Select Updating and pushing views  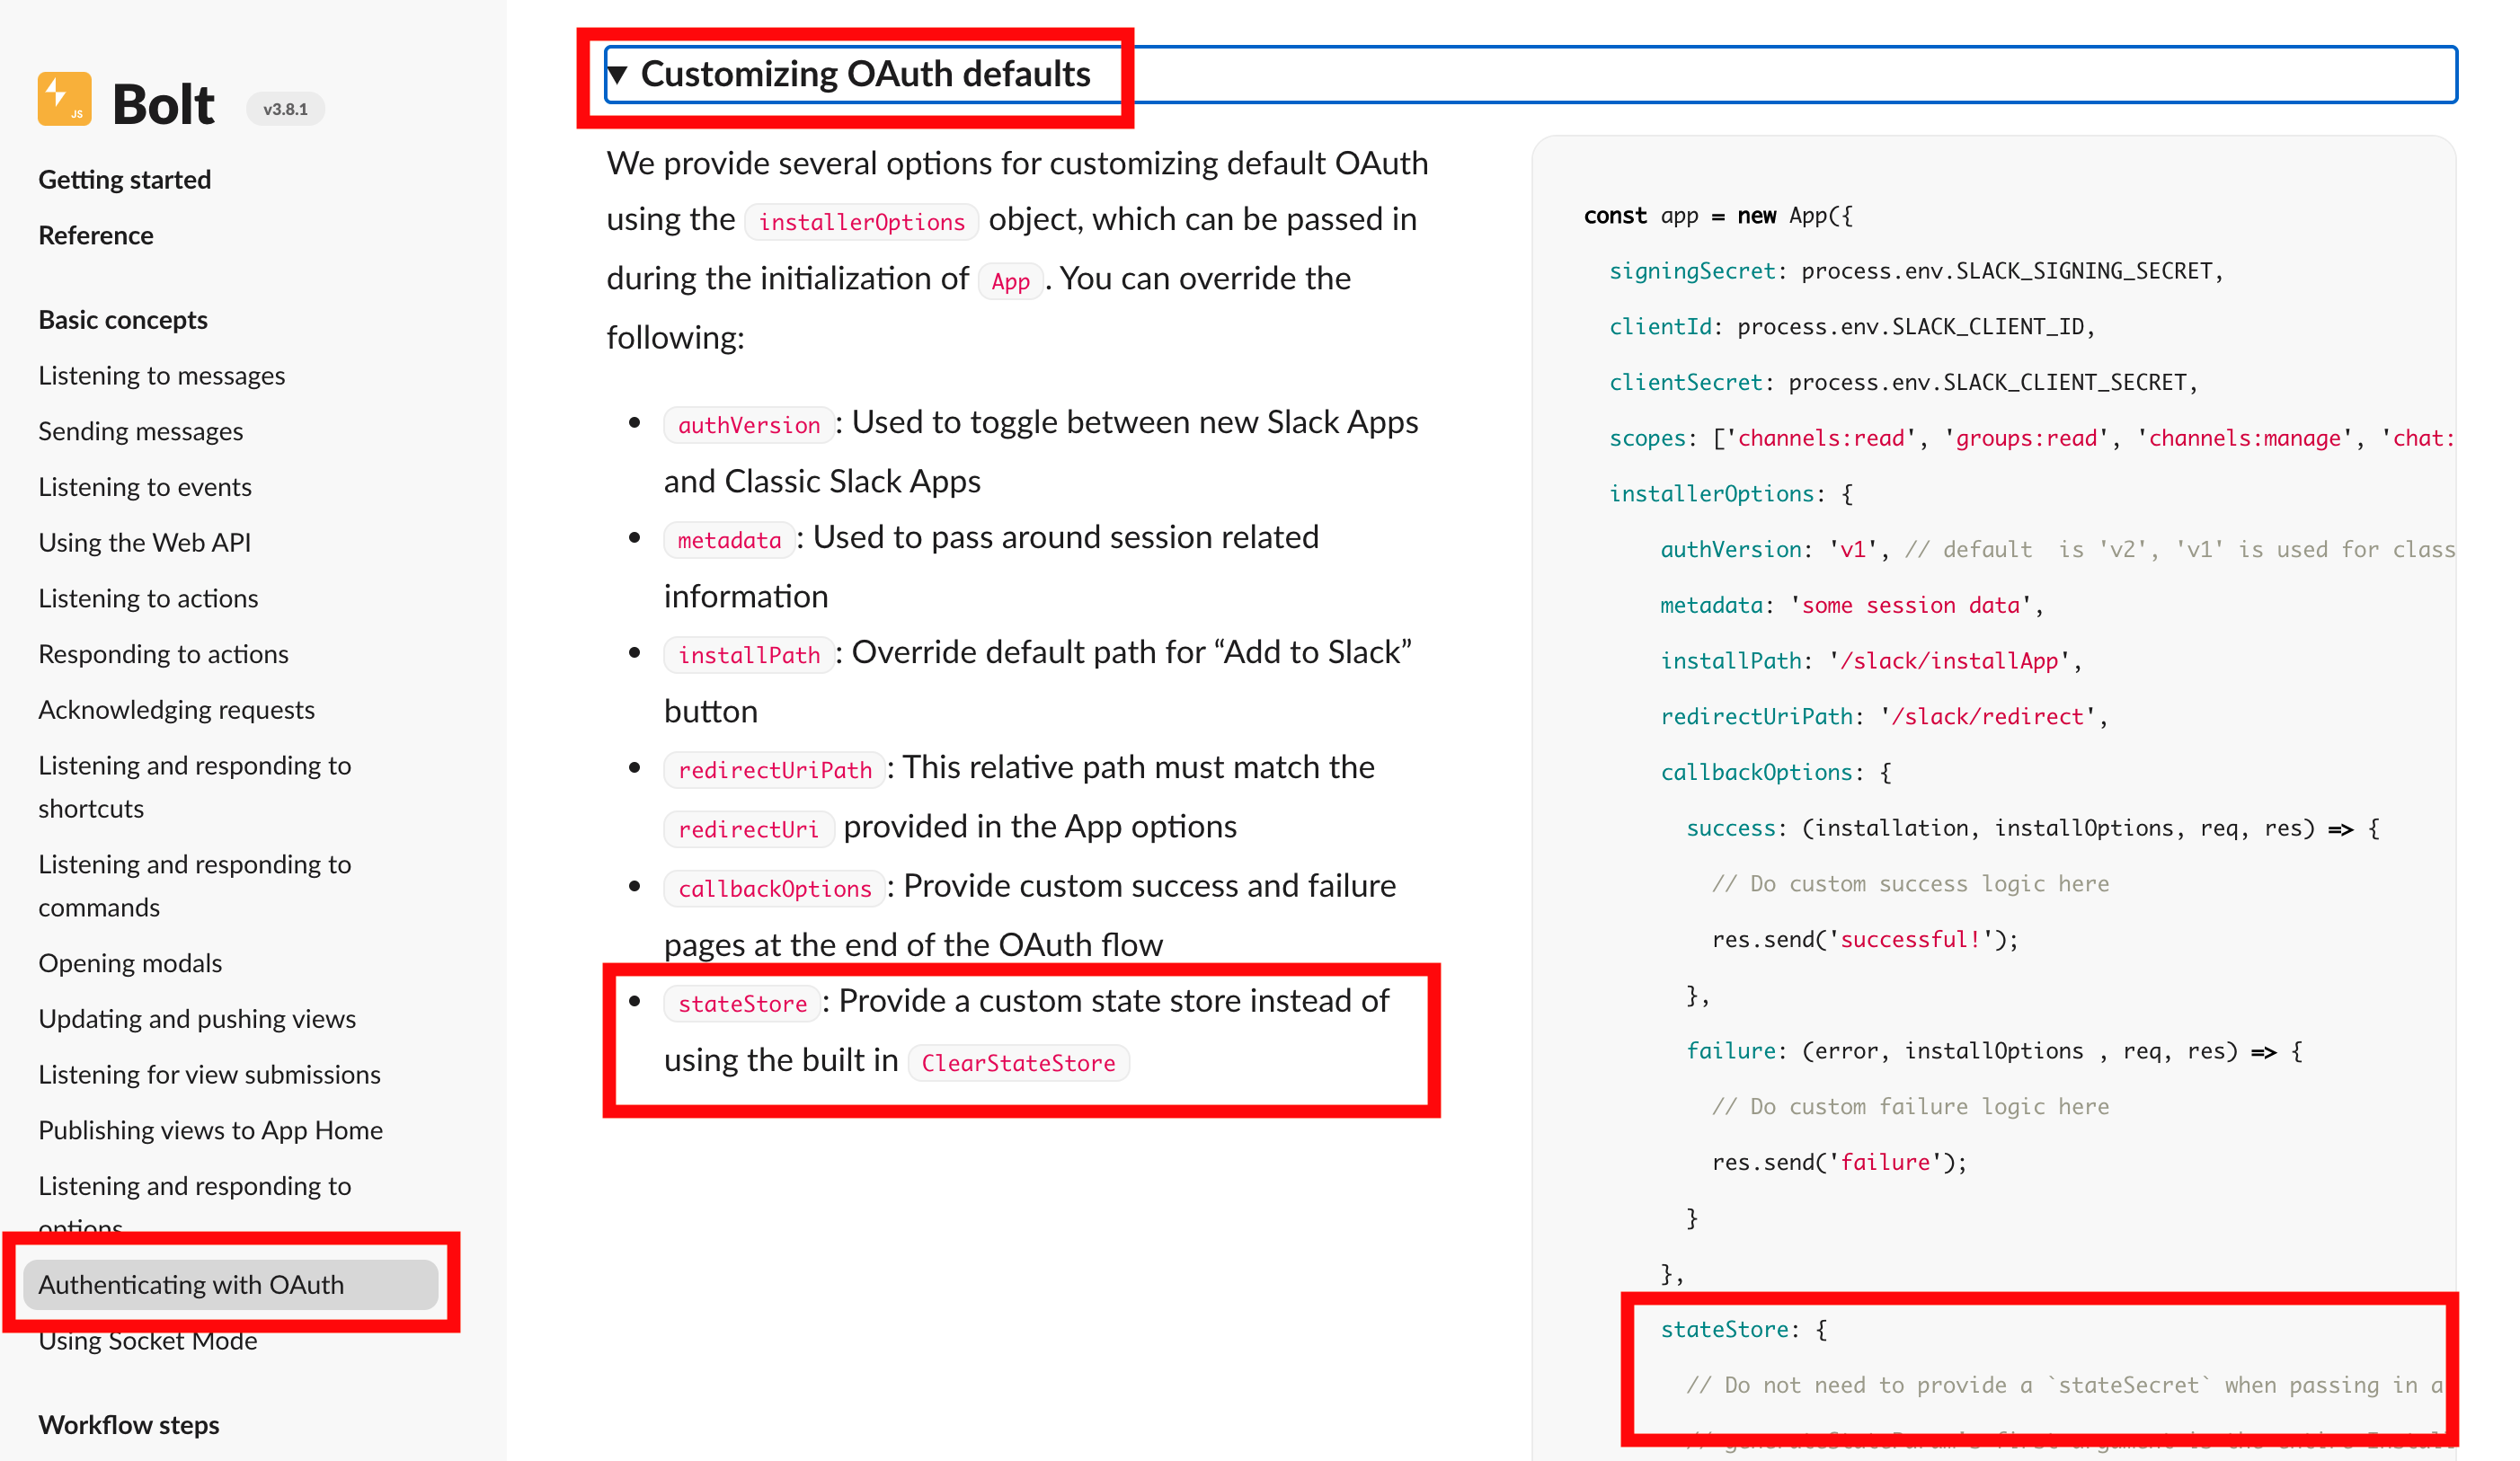tap(197, 1018)
